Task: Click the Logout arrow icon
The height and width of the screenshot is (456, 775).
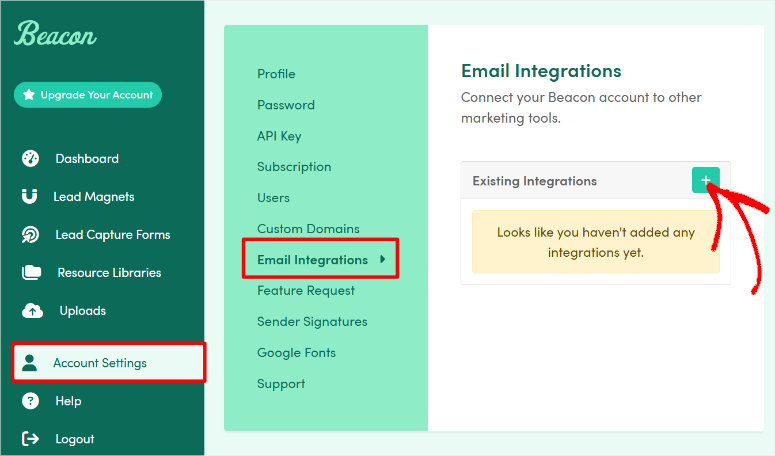Action: [31, 439]
